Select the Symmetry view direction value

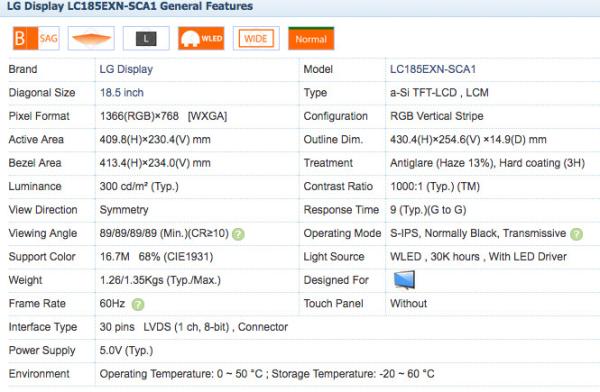pyautogui.click(x=124, y=210)
